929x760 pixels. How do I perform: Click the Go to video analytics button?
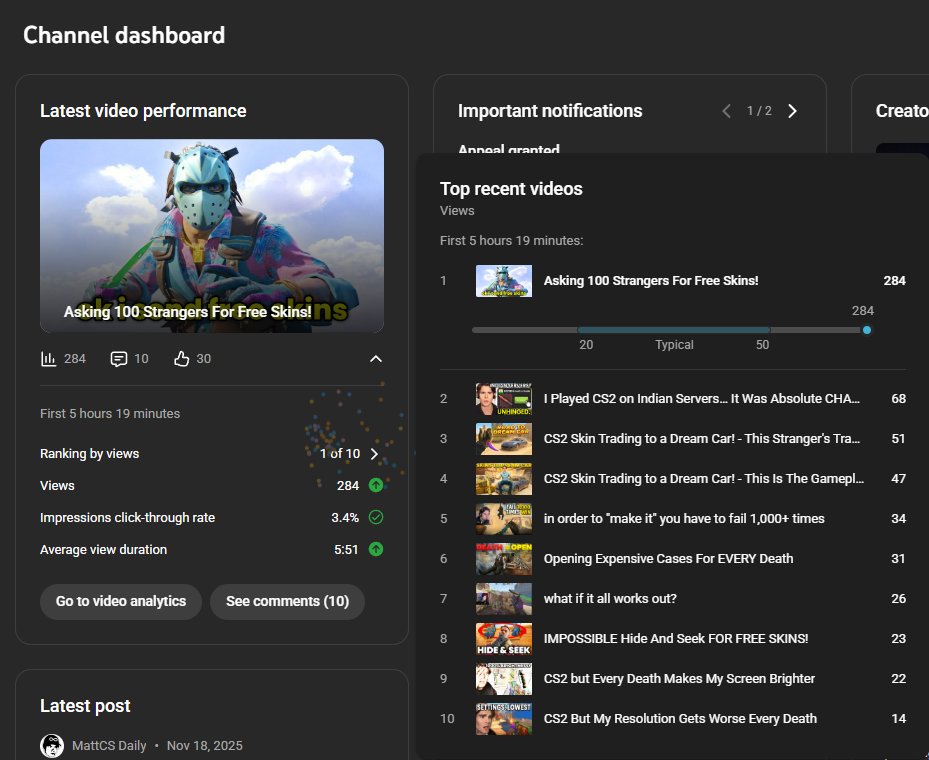[x=120, y=601]
